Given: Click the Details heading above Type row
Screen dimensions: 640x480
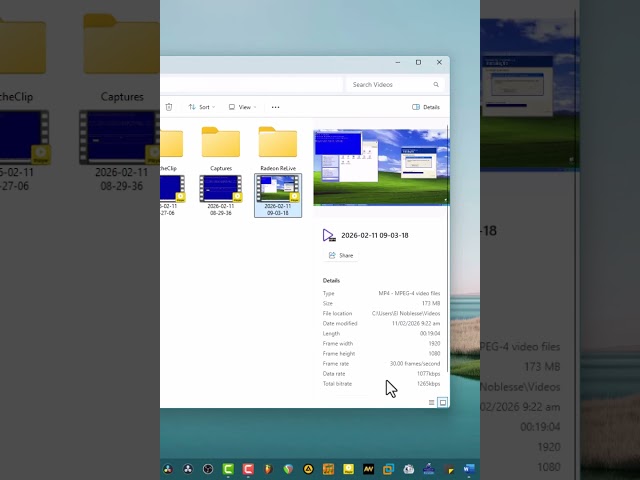Looking at the screenshot, I should [331, 280].
